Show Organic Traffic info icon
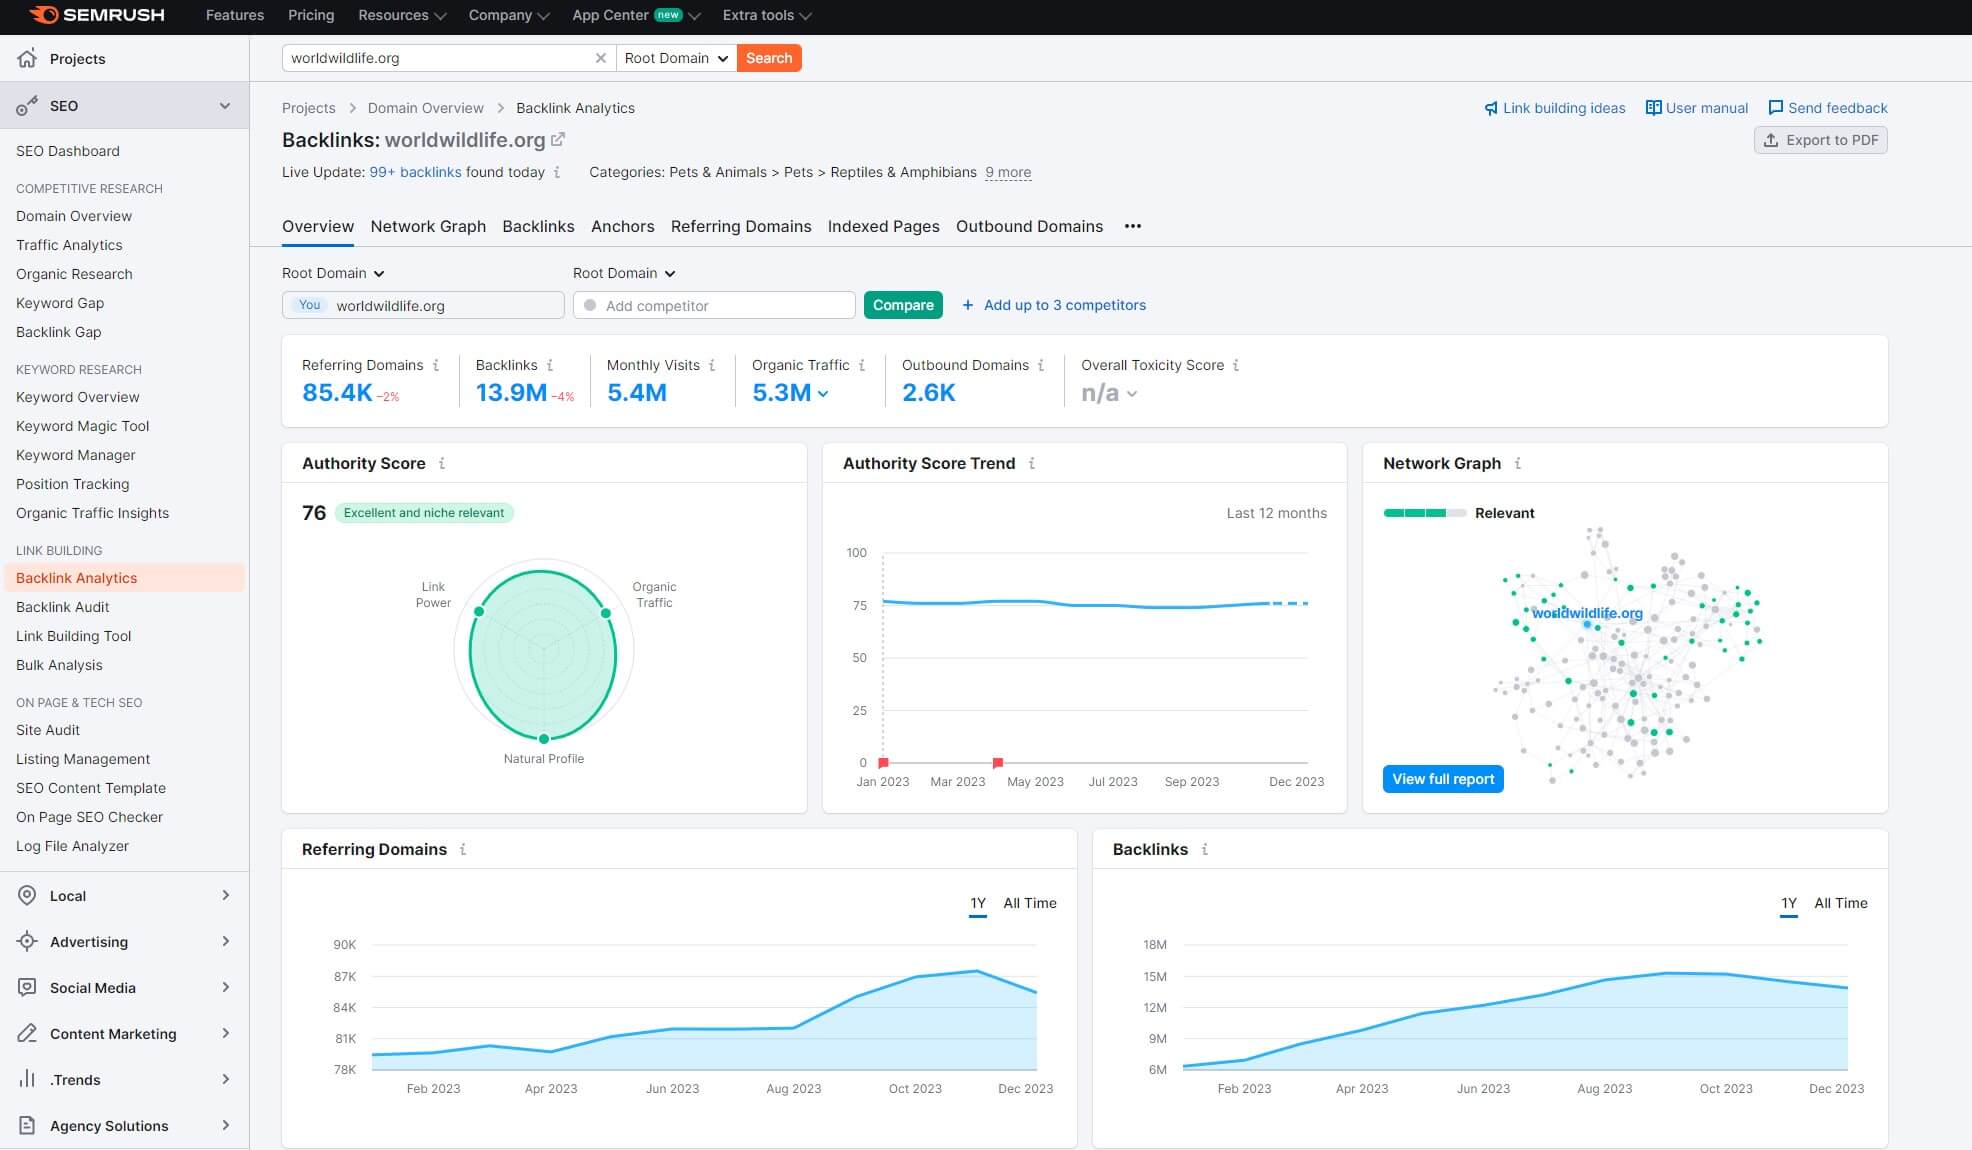Screen dimensions: 1972x1150 click(862, 365)
